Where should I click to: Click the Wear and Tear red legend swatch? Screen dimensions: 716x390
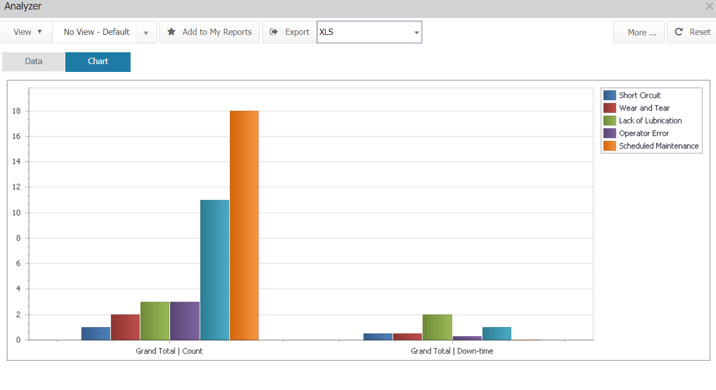[610, 108]
